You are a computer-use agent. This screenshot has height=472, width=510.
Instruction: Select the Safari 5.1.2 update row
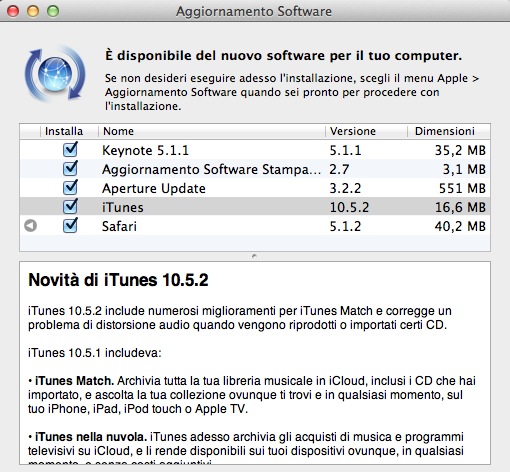coord(255,226)
